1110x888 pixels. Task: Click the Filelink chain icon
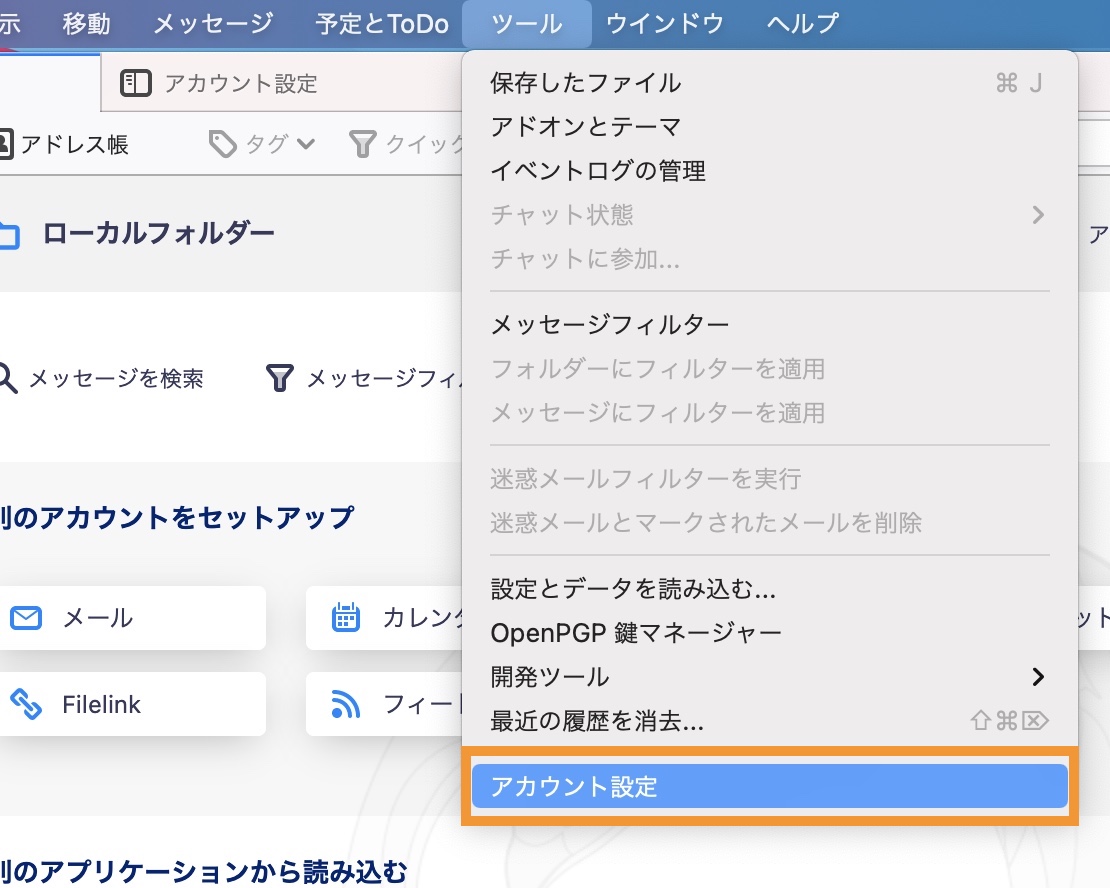pos(26,704)
